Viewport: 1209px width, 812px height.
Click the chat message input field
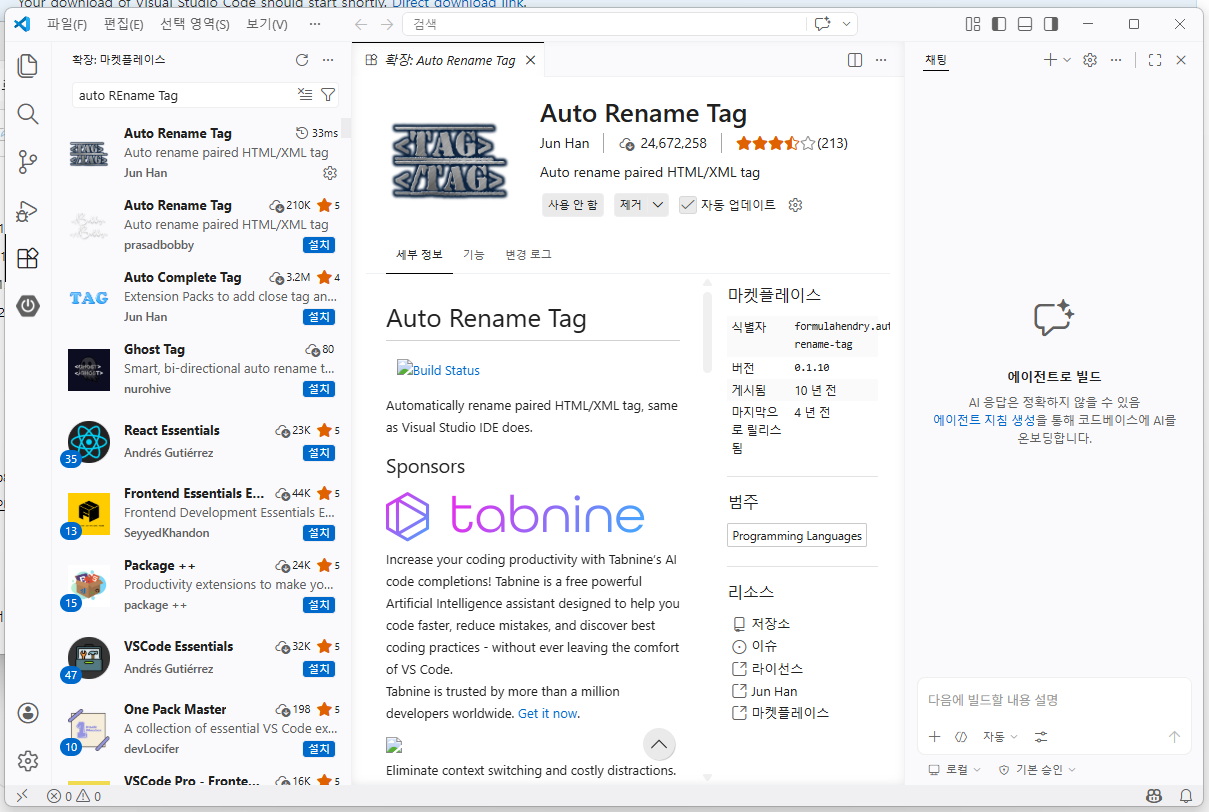[x=1054, y=700]
